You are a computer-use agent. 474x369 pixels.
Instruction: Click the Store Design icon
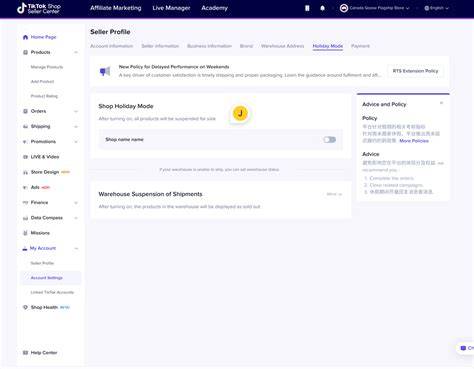25,172
